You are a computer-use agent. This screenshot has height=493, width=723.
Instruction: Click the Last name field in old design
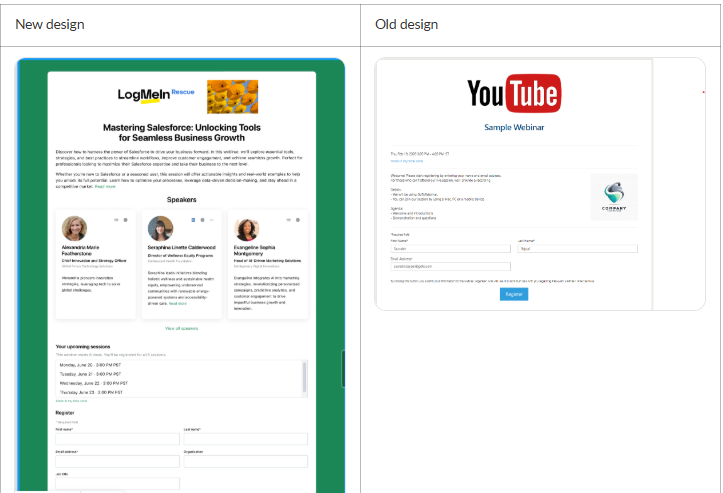pyautogui.click(x=577, y=249)
